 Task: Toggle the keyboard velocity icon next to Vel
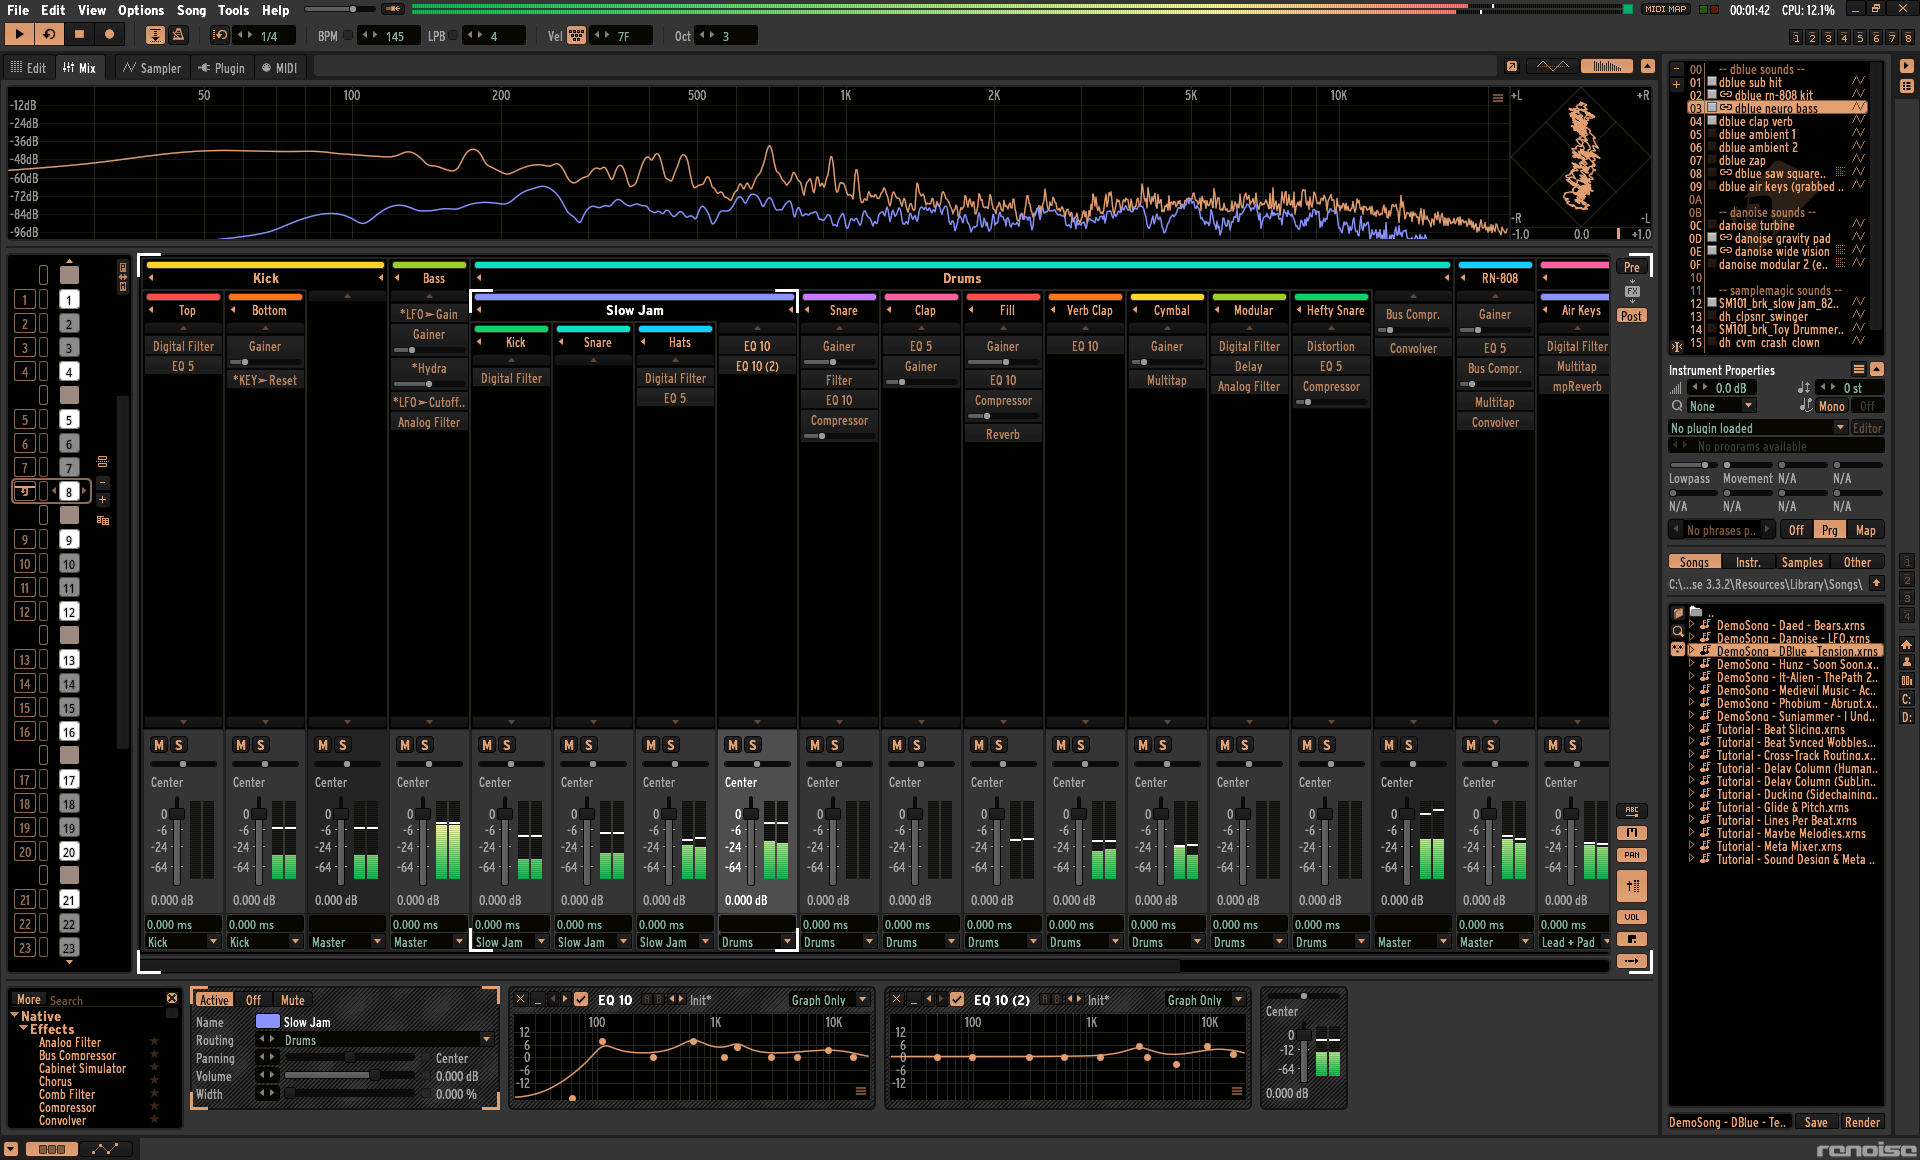pos(577,35)
